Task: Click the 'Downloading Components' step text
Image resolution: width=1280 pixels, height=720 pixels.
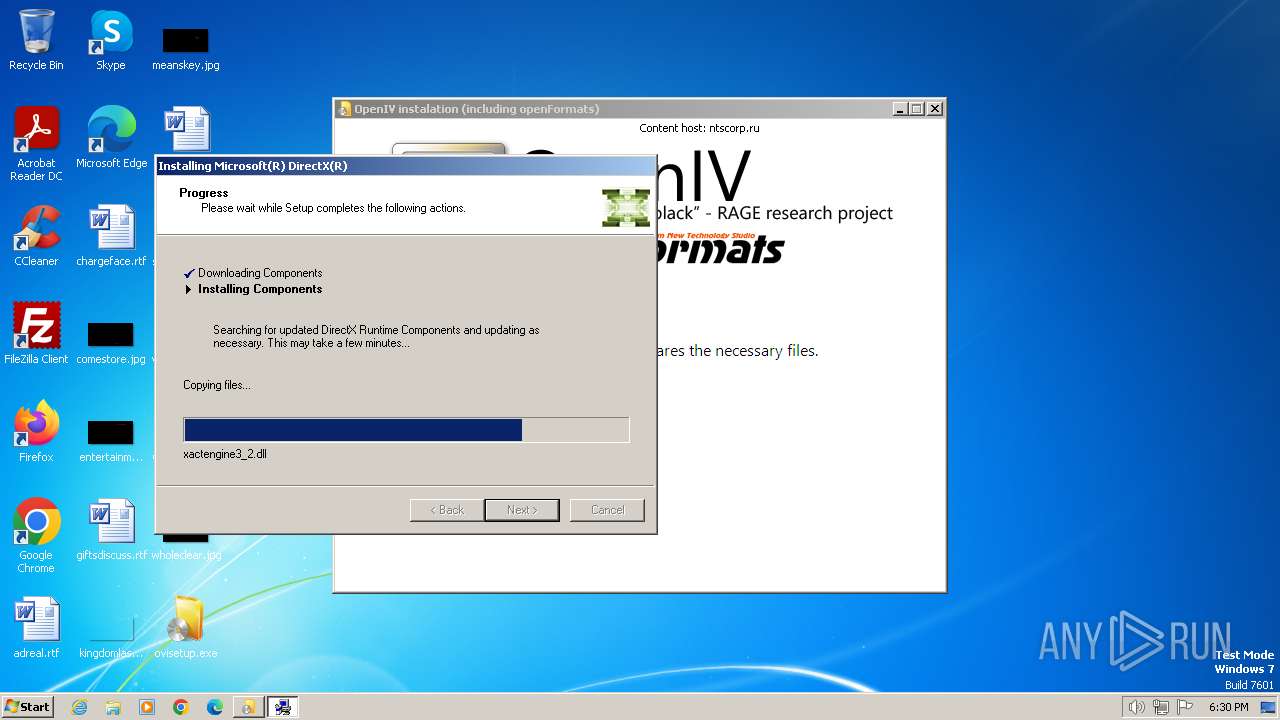Action: click(x=260, y=273)
